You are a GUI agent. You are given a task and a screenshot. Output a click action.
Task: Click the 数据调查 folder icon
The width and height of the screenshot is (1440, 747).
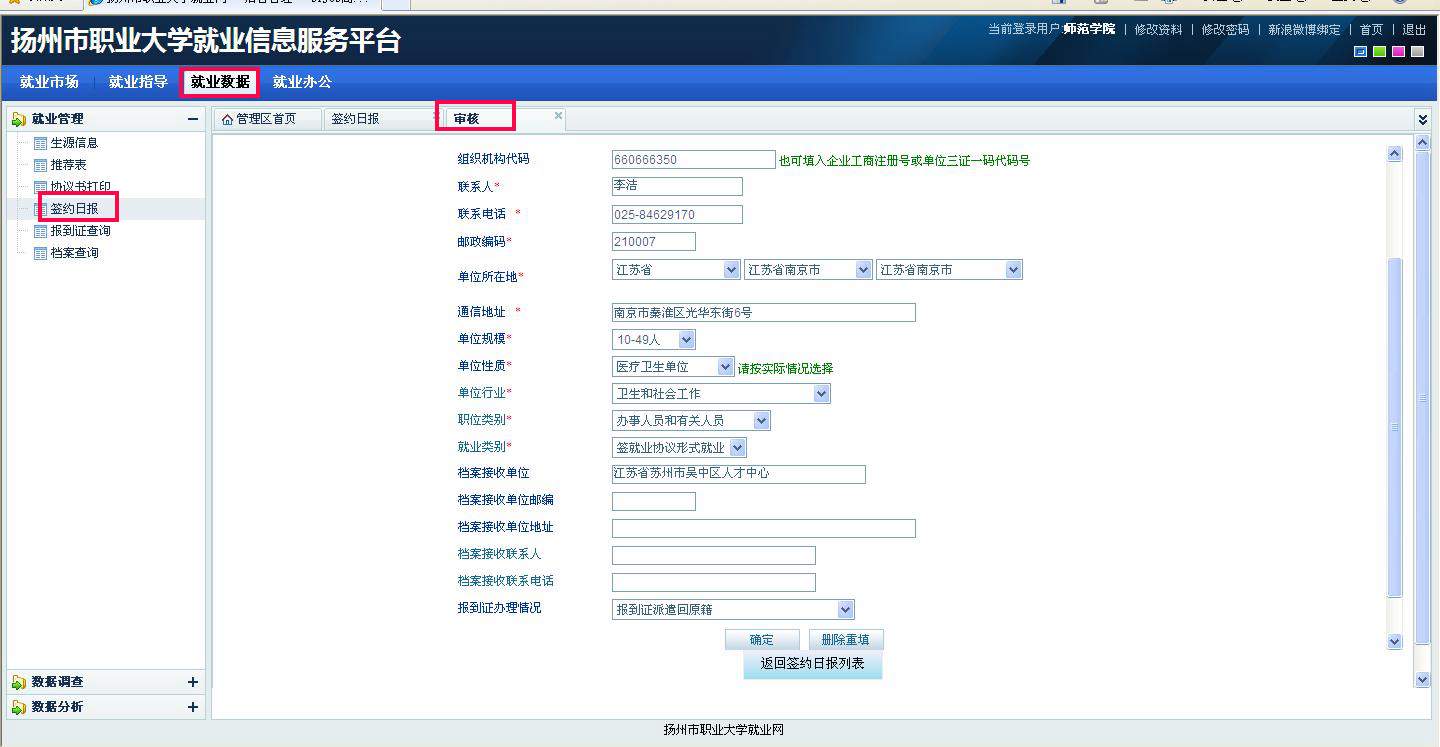click(x=19, y=682)
